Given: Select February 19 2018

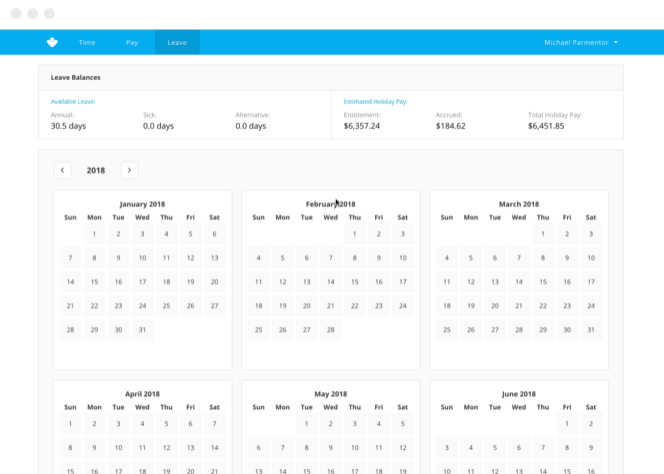Looking at the screenshot, I should click(x=282, y=306).
